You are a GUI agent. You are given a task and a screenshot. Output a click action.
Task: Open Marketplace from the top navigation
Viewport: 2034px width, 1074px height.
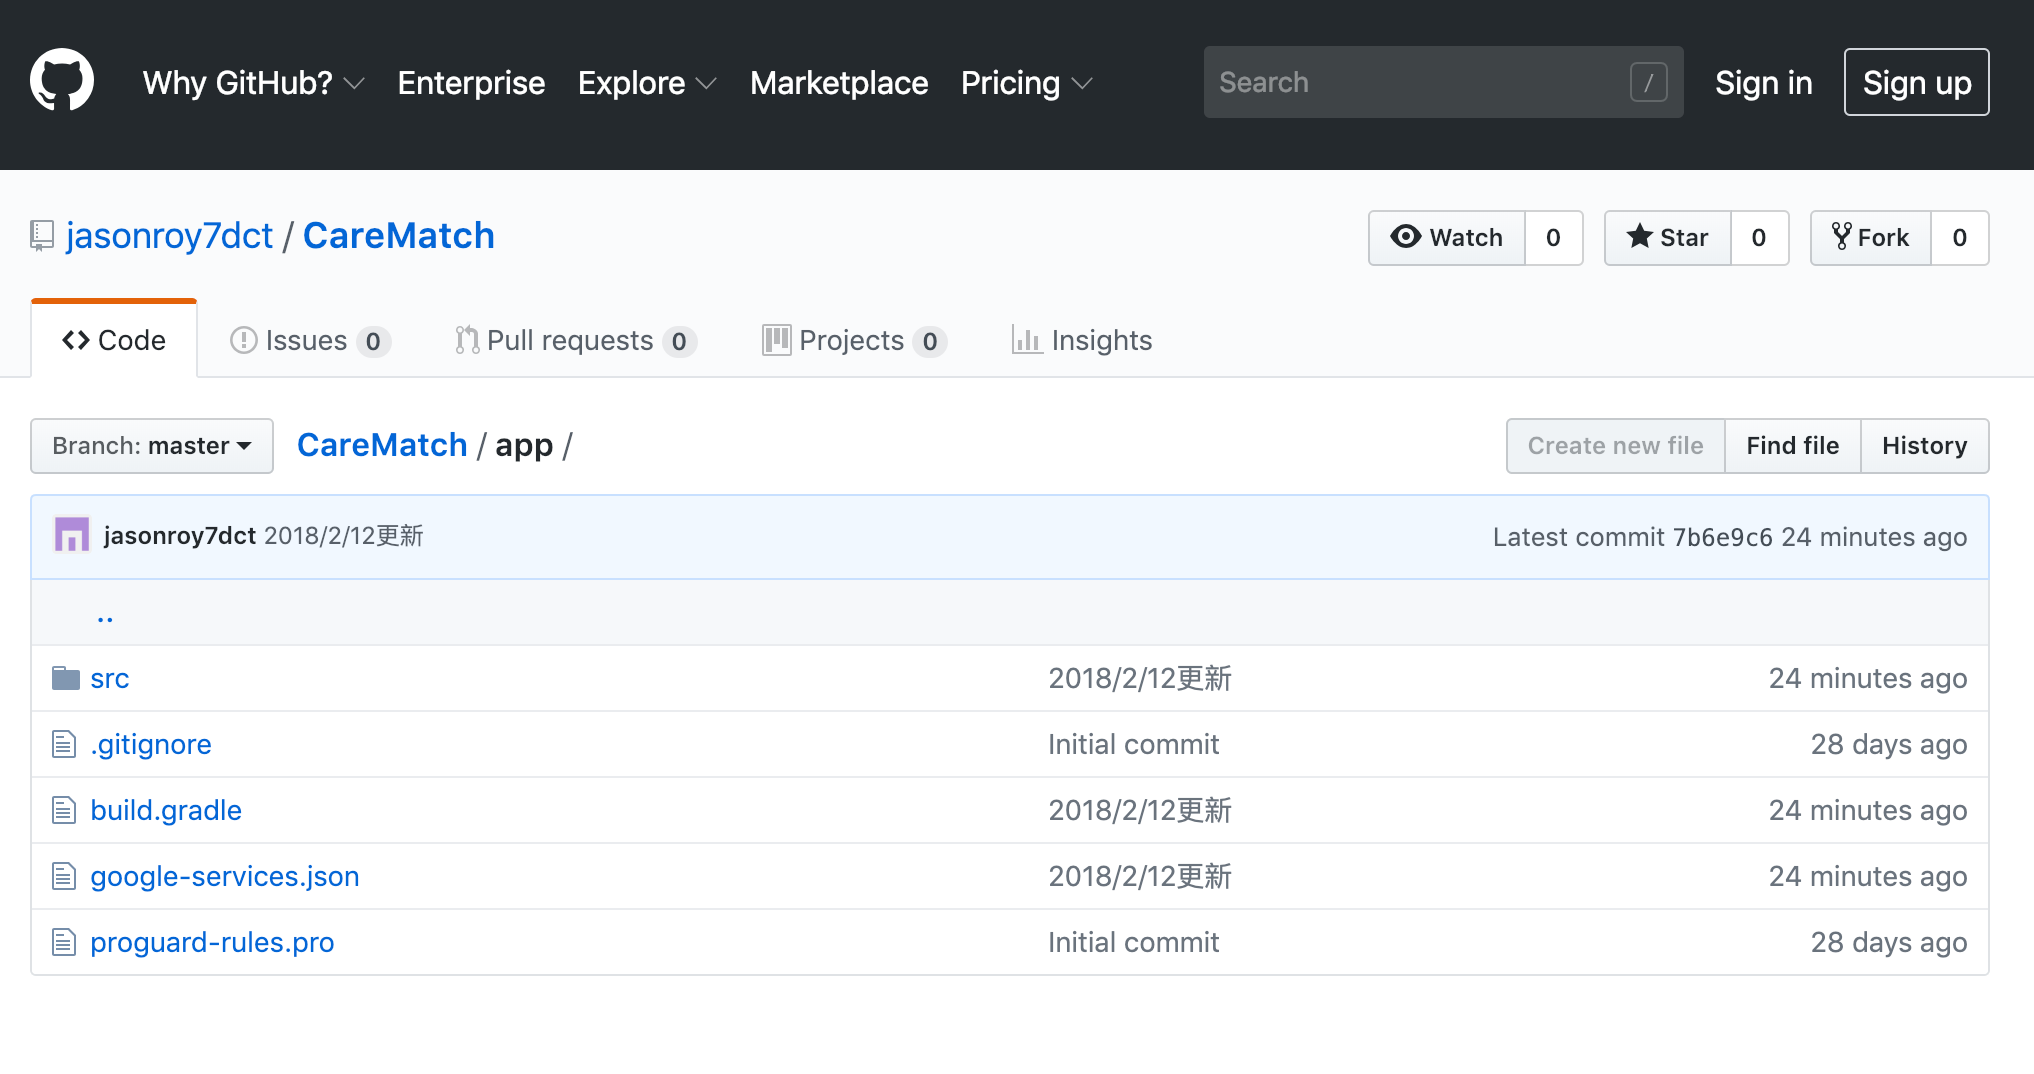pos(839,83)
